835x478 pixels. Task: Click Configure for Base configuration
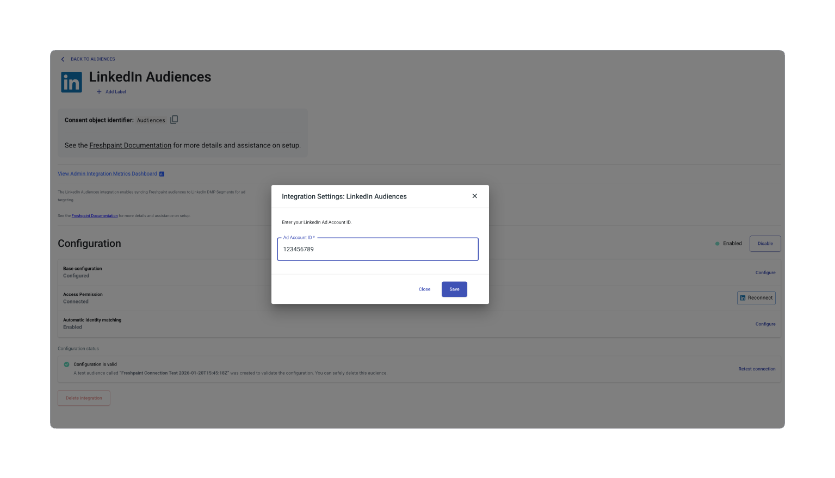point(765,272)
